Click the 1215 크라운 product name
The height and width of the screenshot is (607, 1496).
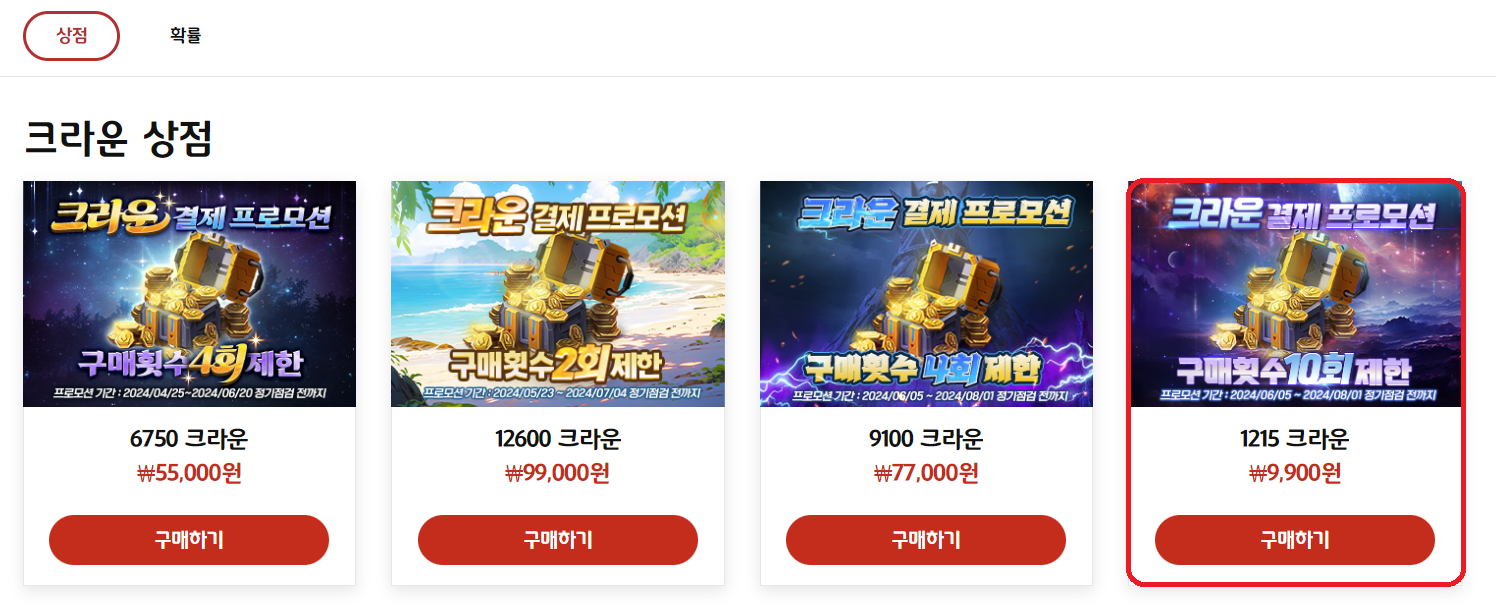point(1295,439)
